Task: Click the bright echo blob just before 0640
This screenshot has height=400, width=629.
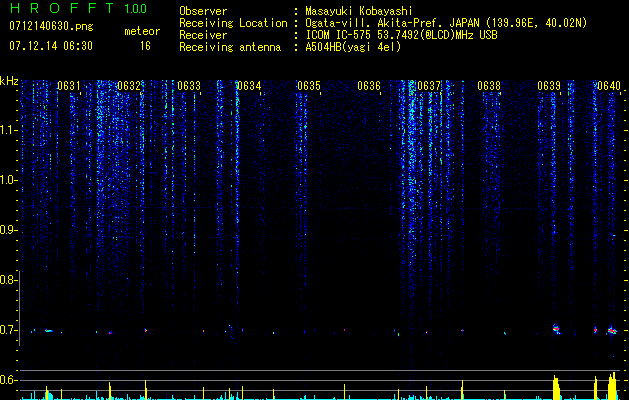Action: tap(612, 331)
